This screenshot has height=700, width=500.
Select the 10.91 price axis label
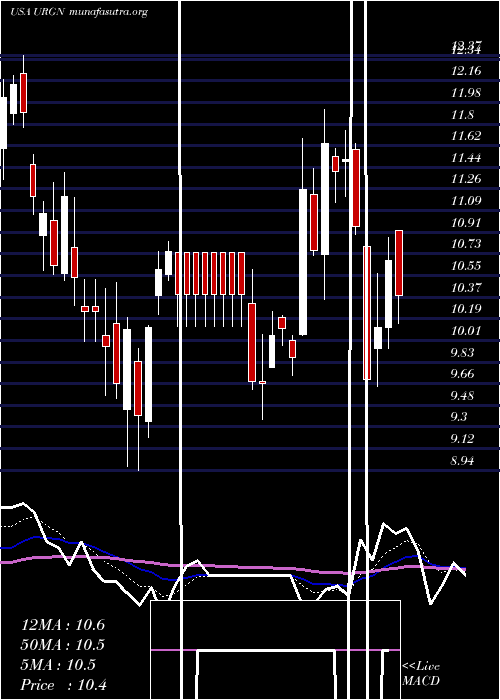pos(466,222)
